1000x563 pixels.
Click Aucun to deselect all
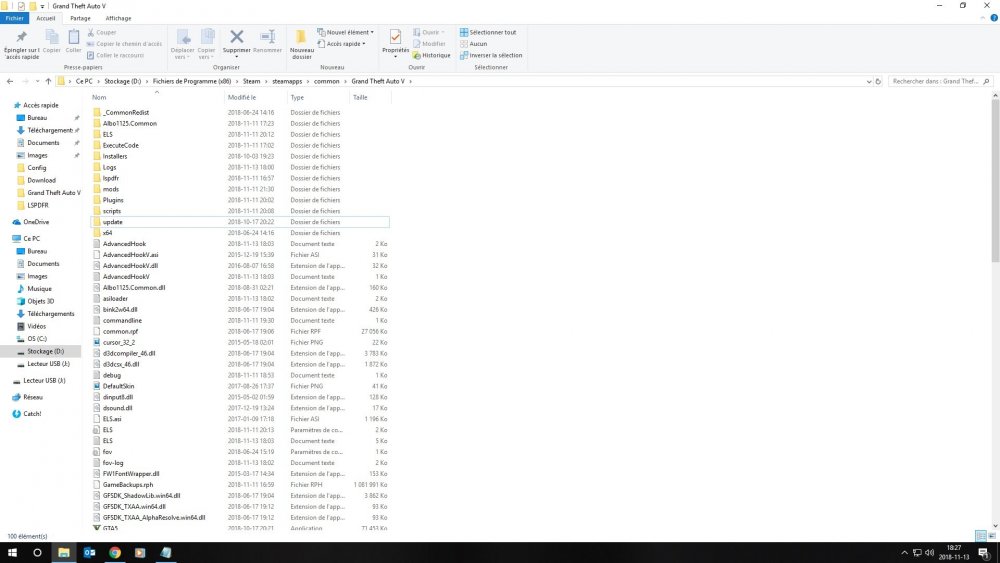pos(473,44)
